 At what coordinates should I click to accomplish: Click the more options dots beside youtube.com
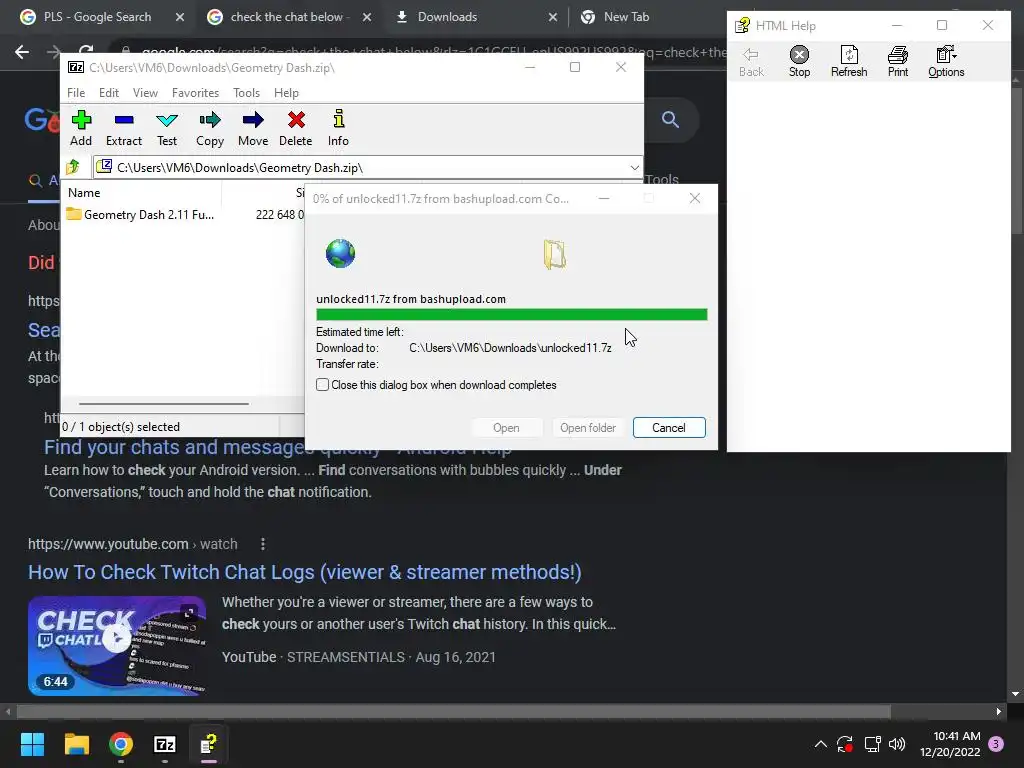click(263, 544)
